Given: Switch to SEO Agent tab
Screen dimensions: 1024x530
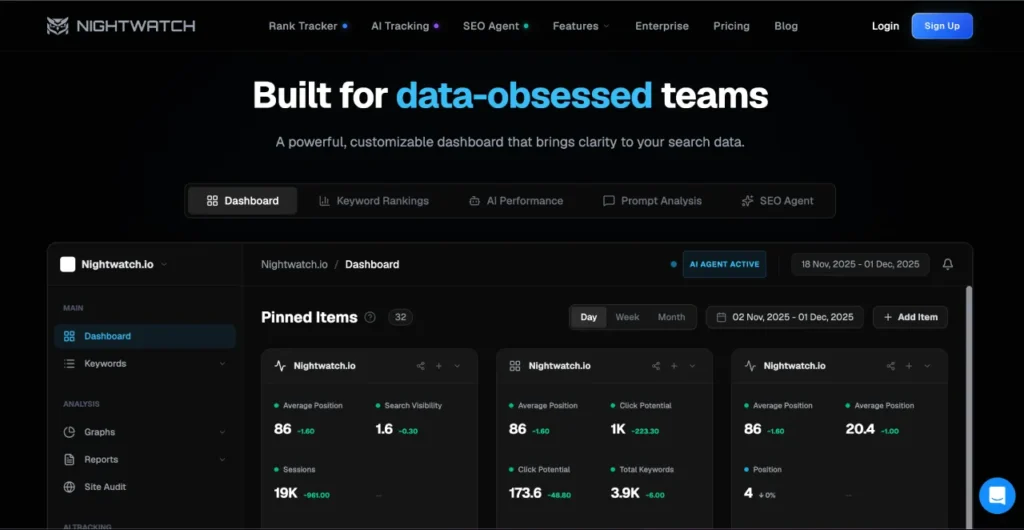Looking at the screenshot, I should pos(778,201).
